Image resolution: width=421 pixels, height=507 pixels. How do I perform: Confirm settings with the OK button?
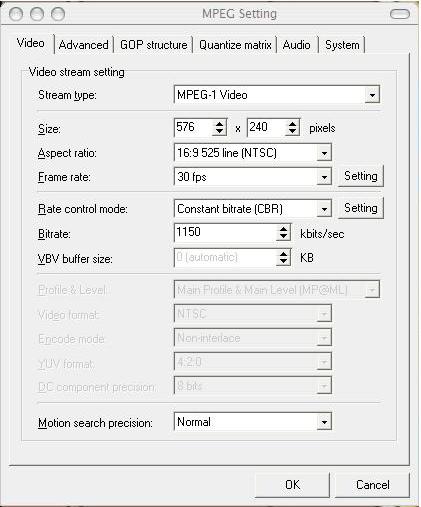(292, 485)
